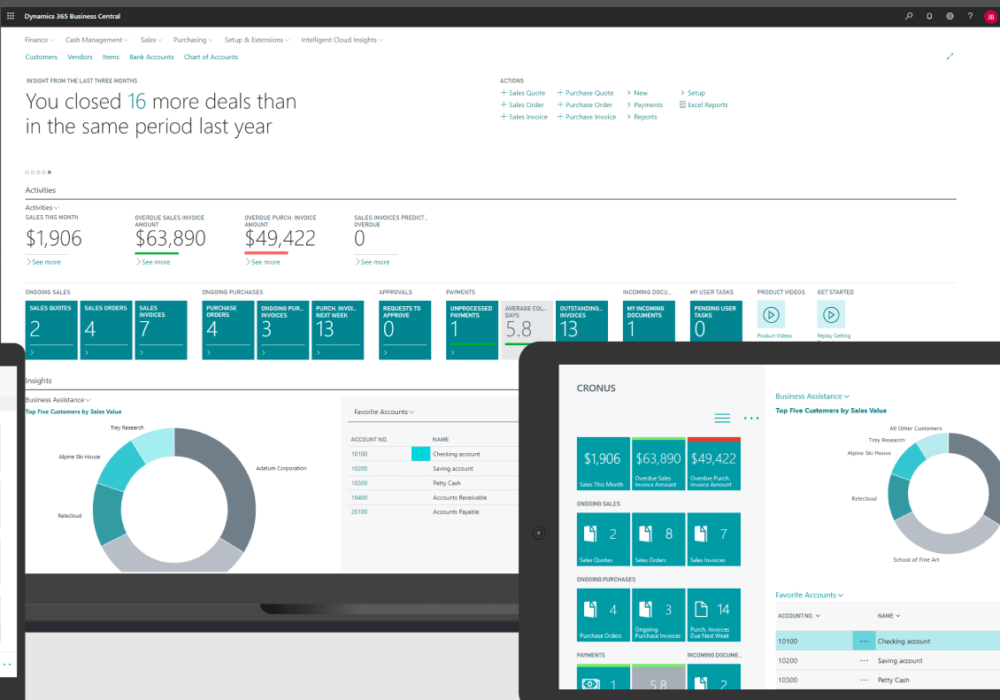The width and height of the screenshot is (1000, 700).
Task: Expand Business Assistance dropdown on tablet
Action: click(x=812, y=397)
